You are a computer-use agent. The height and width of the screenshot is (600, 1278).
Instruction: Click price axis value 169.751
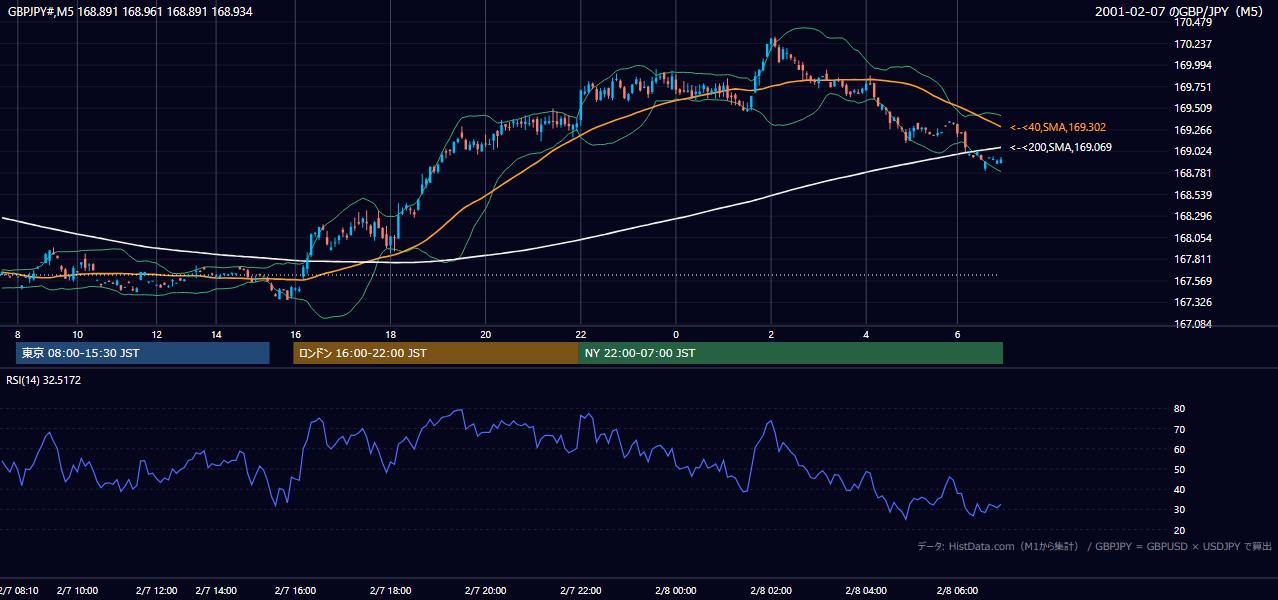point(1193,87)
